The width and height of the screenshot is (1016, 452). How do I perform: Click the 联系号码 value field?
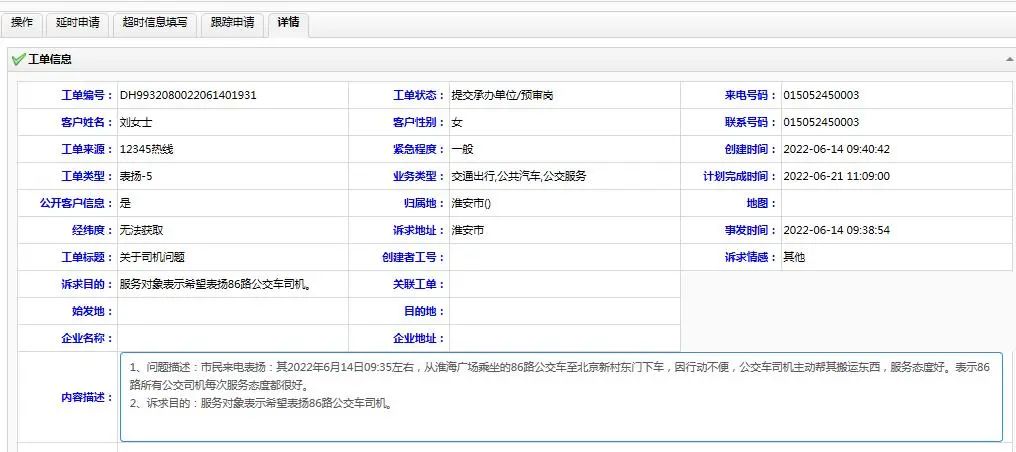point(821,122)
